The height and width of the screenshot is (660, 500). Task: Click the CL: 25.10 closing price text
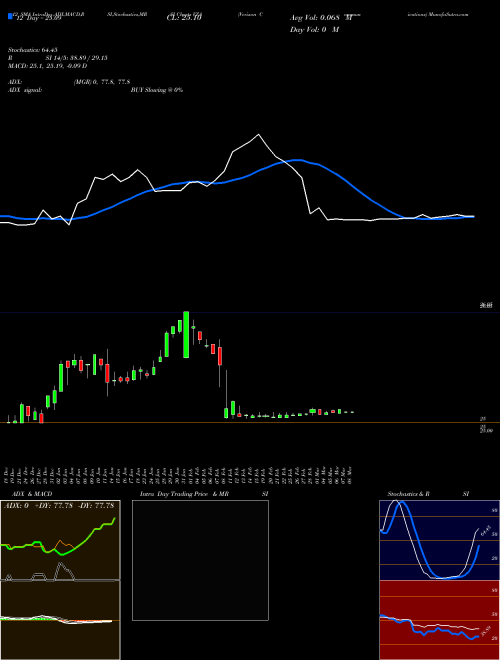pos(184,18)
